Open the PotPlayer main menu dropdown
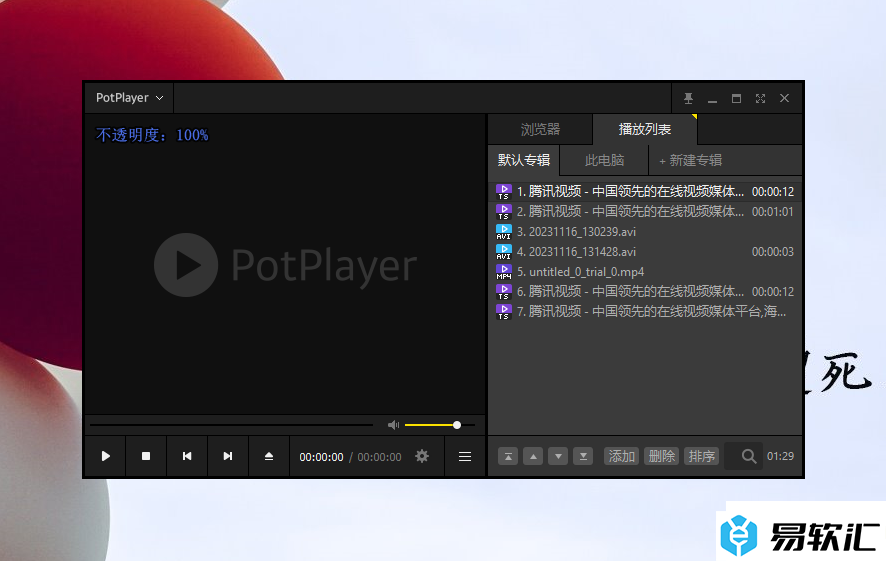886x561 pixels. 129,98
